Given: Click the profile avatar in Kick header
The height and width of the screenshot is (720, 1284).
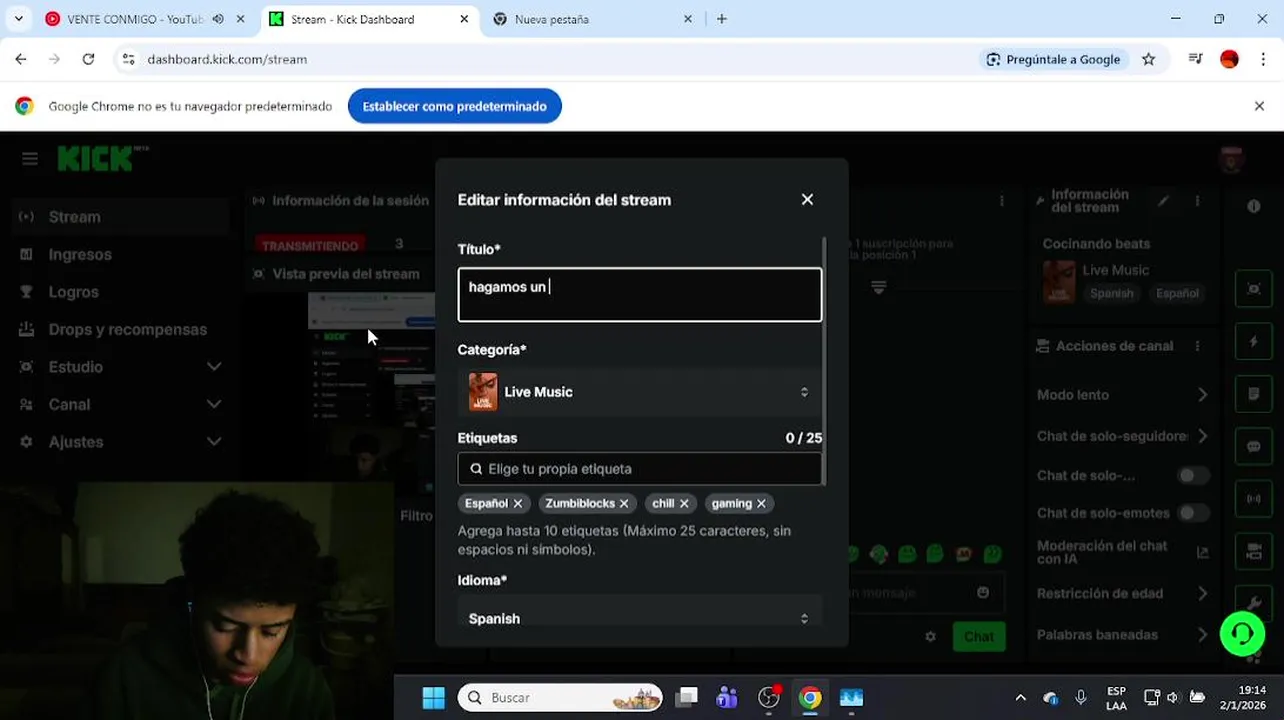Looking at the screenshot, I should pos(1231,159).
